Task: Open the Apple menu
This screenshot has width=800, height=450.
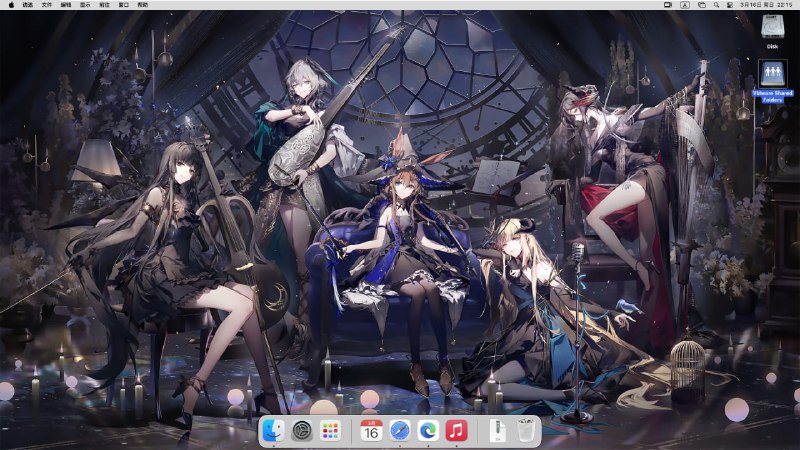Action: [x=10, y=5]
